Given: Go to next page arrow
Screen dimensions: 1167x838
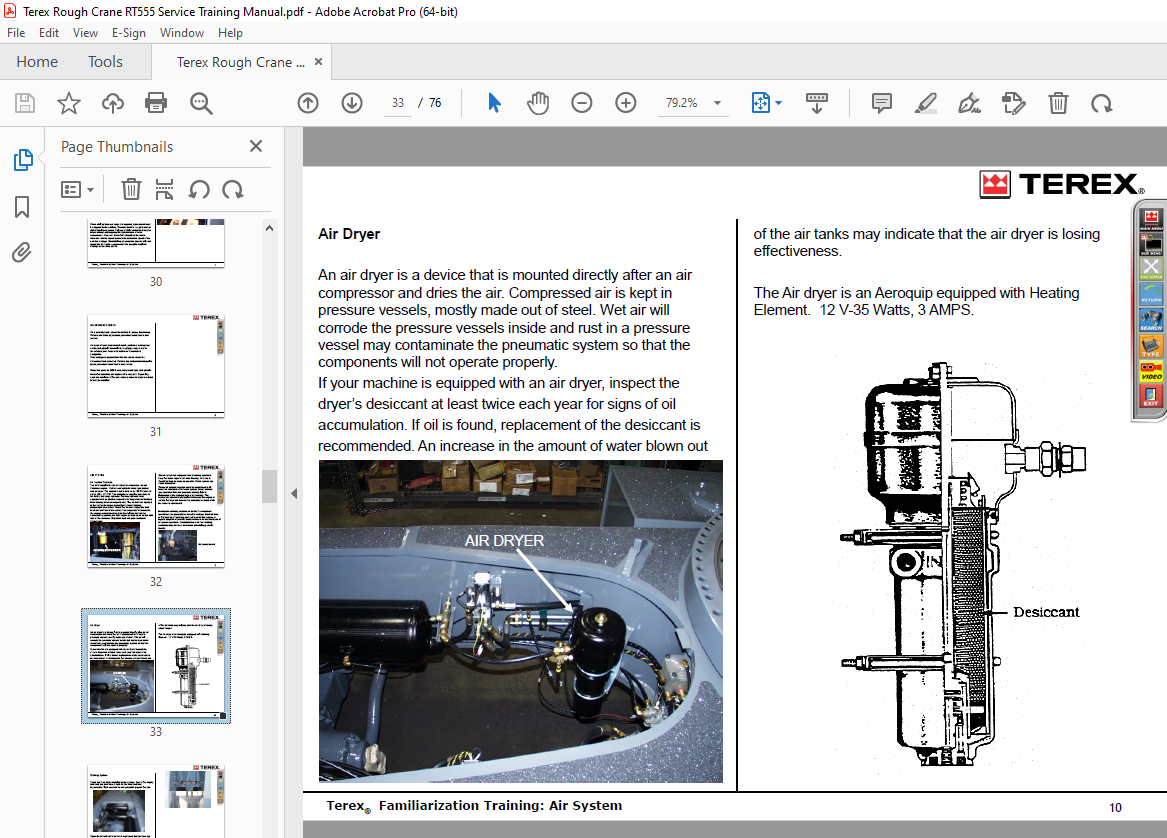Looking at the screenshot, I should (x=352, y=103).
